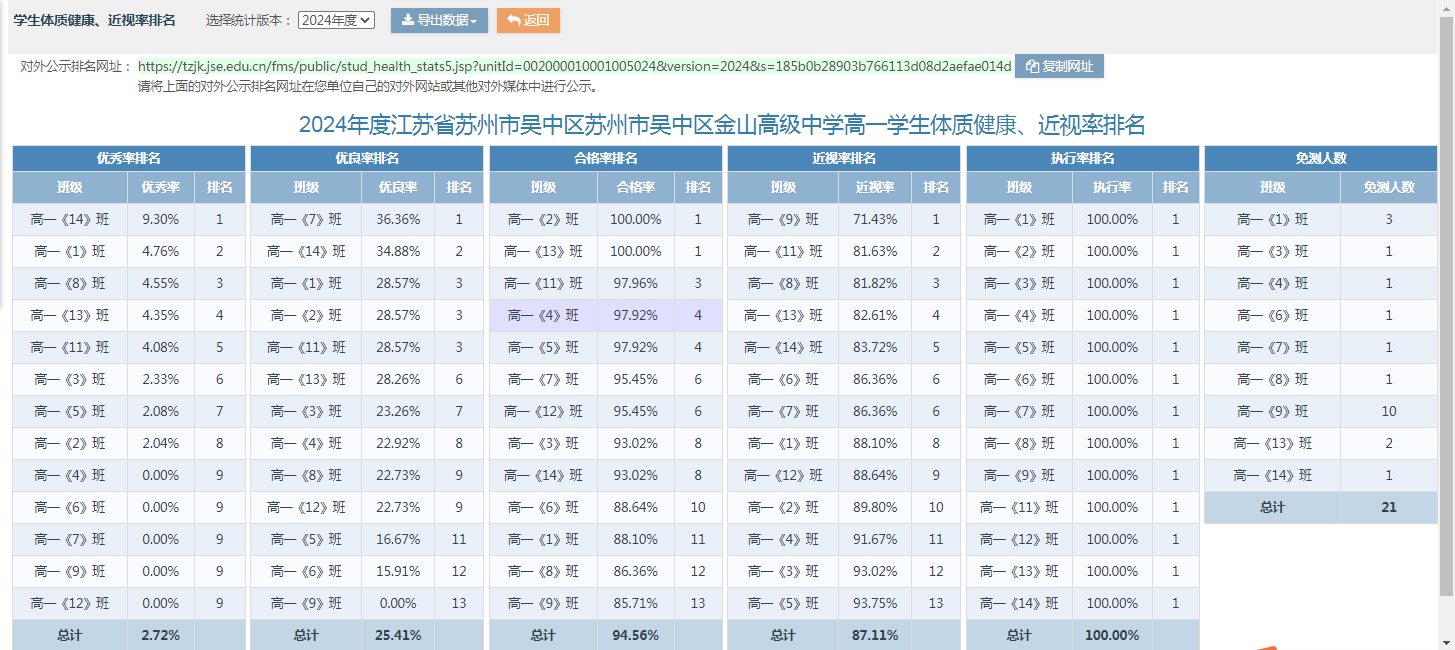Expand the 导出数据 dropdown caret
1455x650 pixels.
(473, 21)
